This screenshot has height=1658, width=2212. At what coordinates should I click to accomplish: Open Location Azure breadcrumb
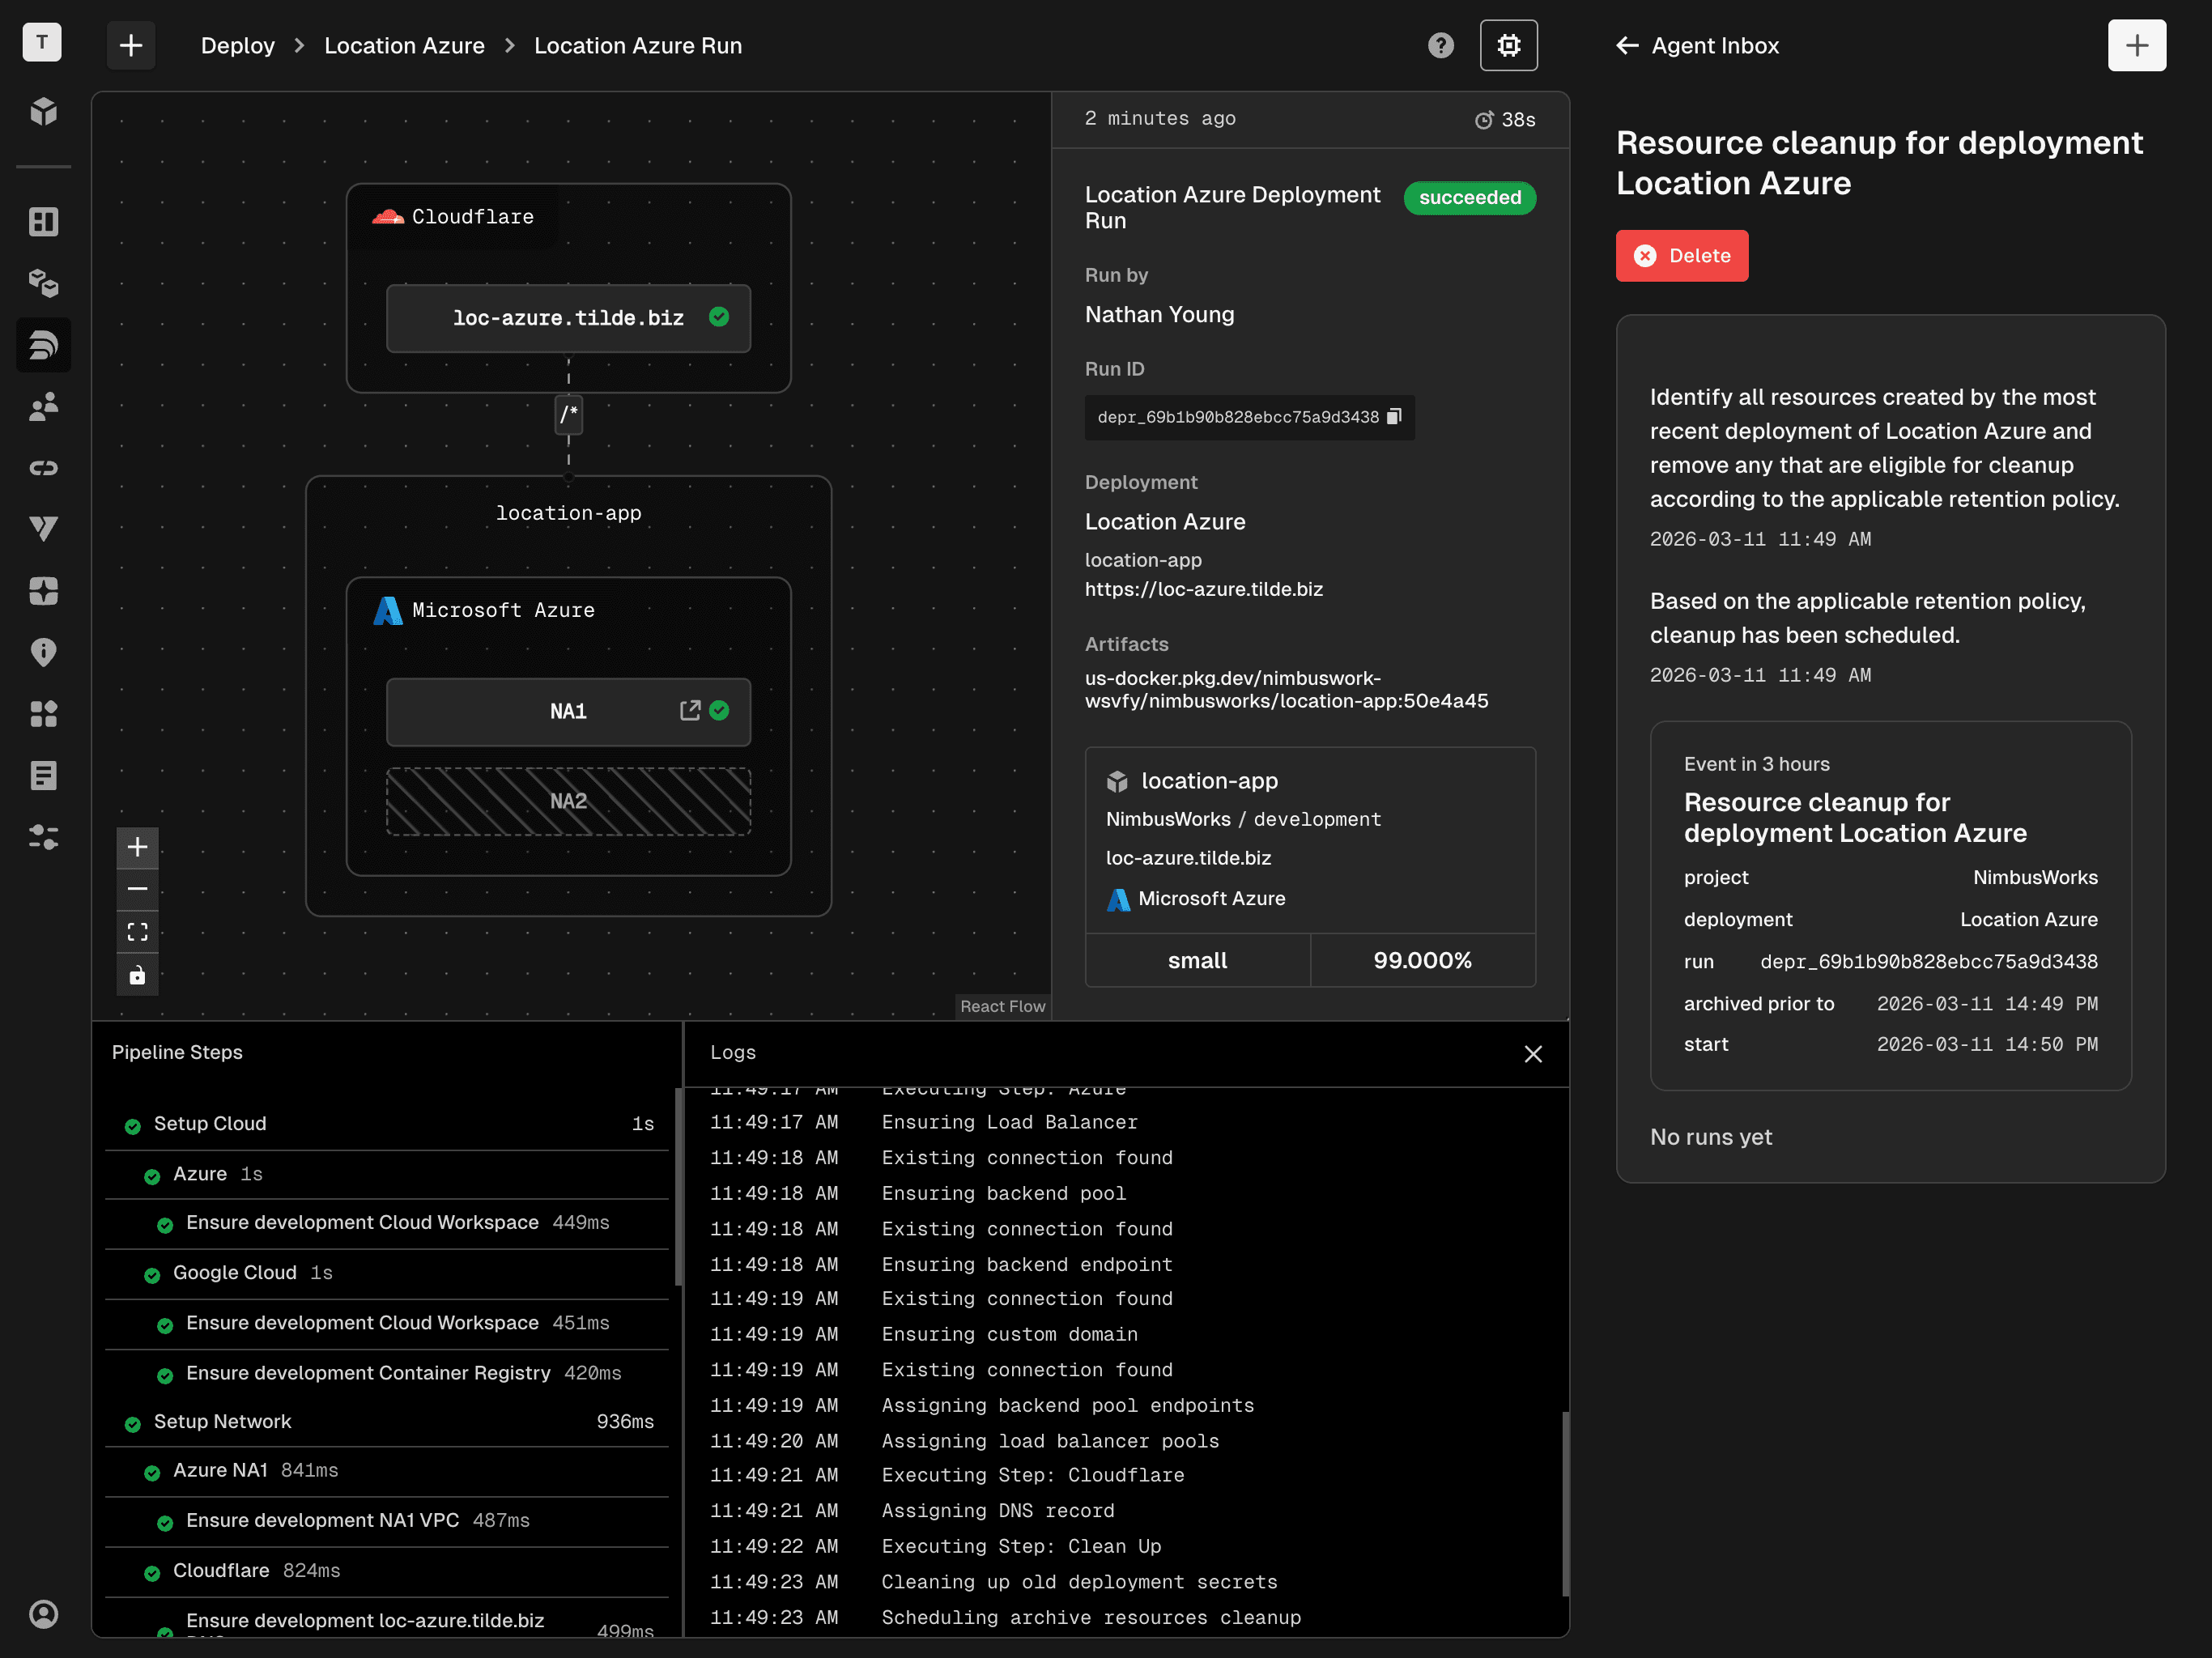click(404, 45)
